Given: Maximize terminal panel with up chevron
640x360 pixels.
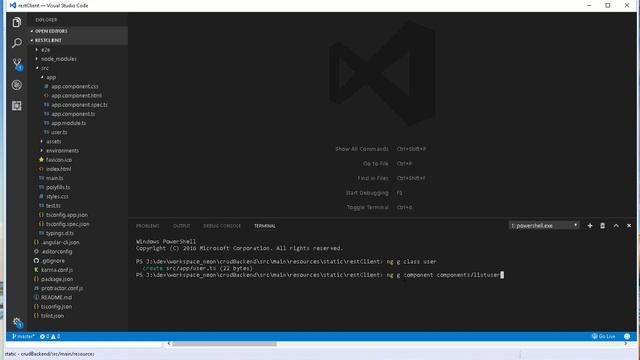Looking at the screenshot, I should pyautogui.click(x=616, y=226).
